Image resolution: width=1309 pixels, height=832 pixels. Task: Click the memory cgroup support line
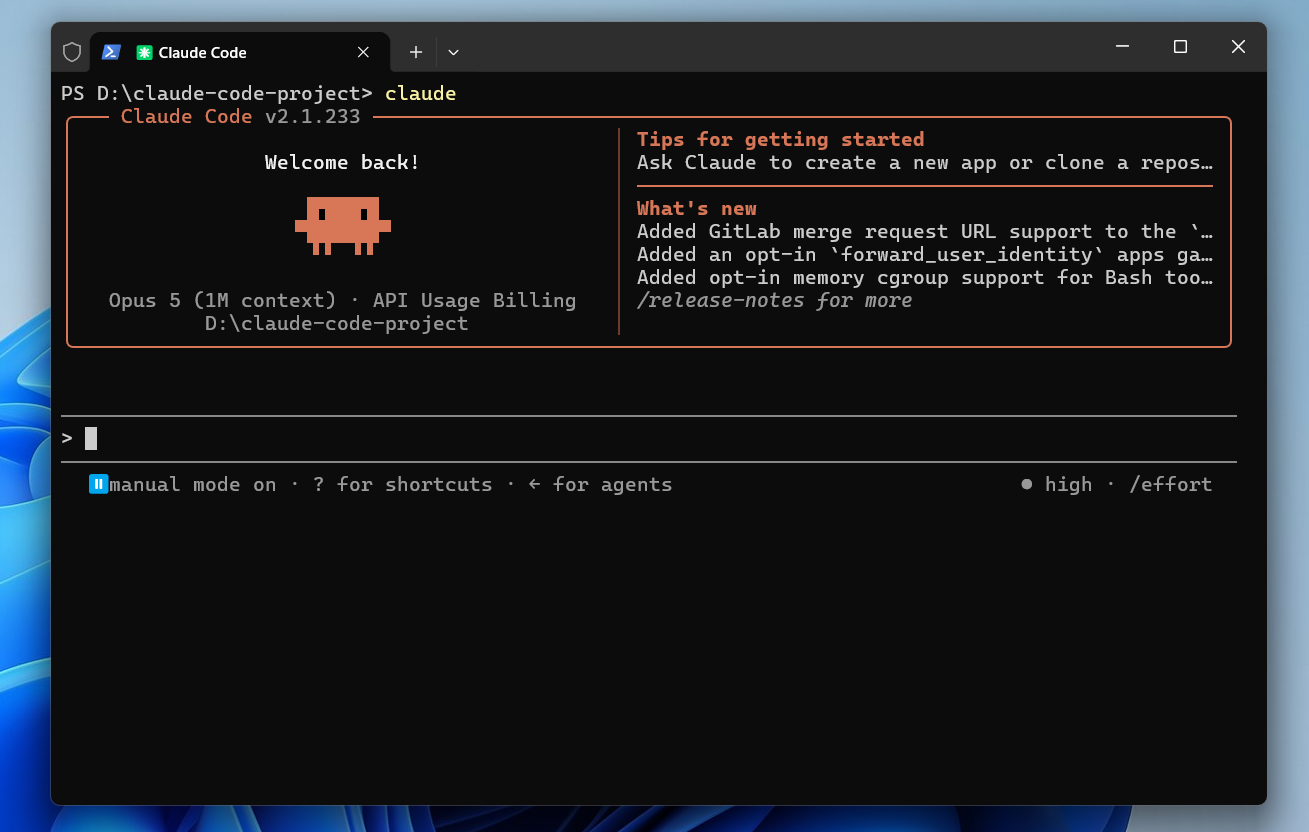point(925,277)
